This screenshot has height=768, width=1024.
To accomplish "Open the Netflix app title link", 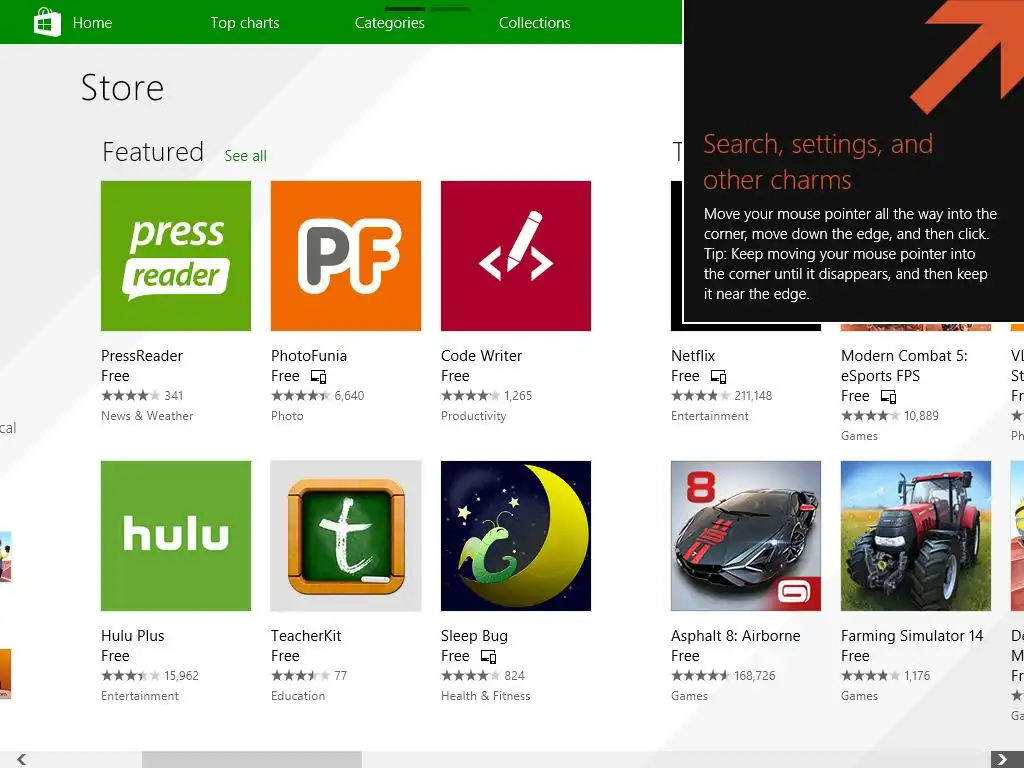I will coord(693,356).
